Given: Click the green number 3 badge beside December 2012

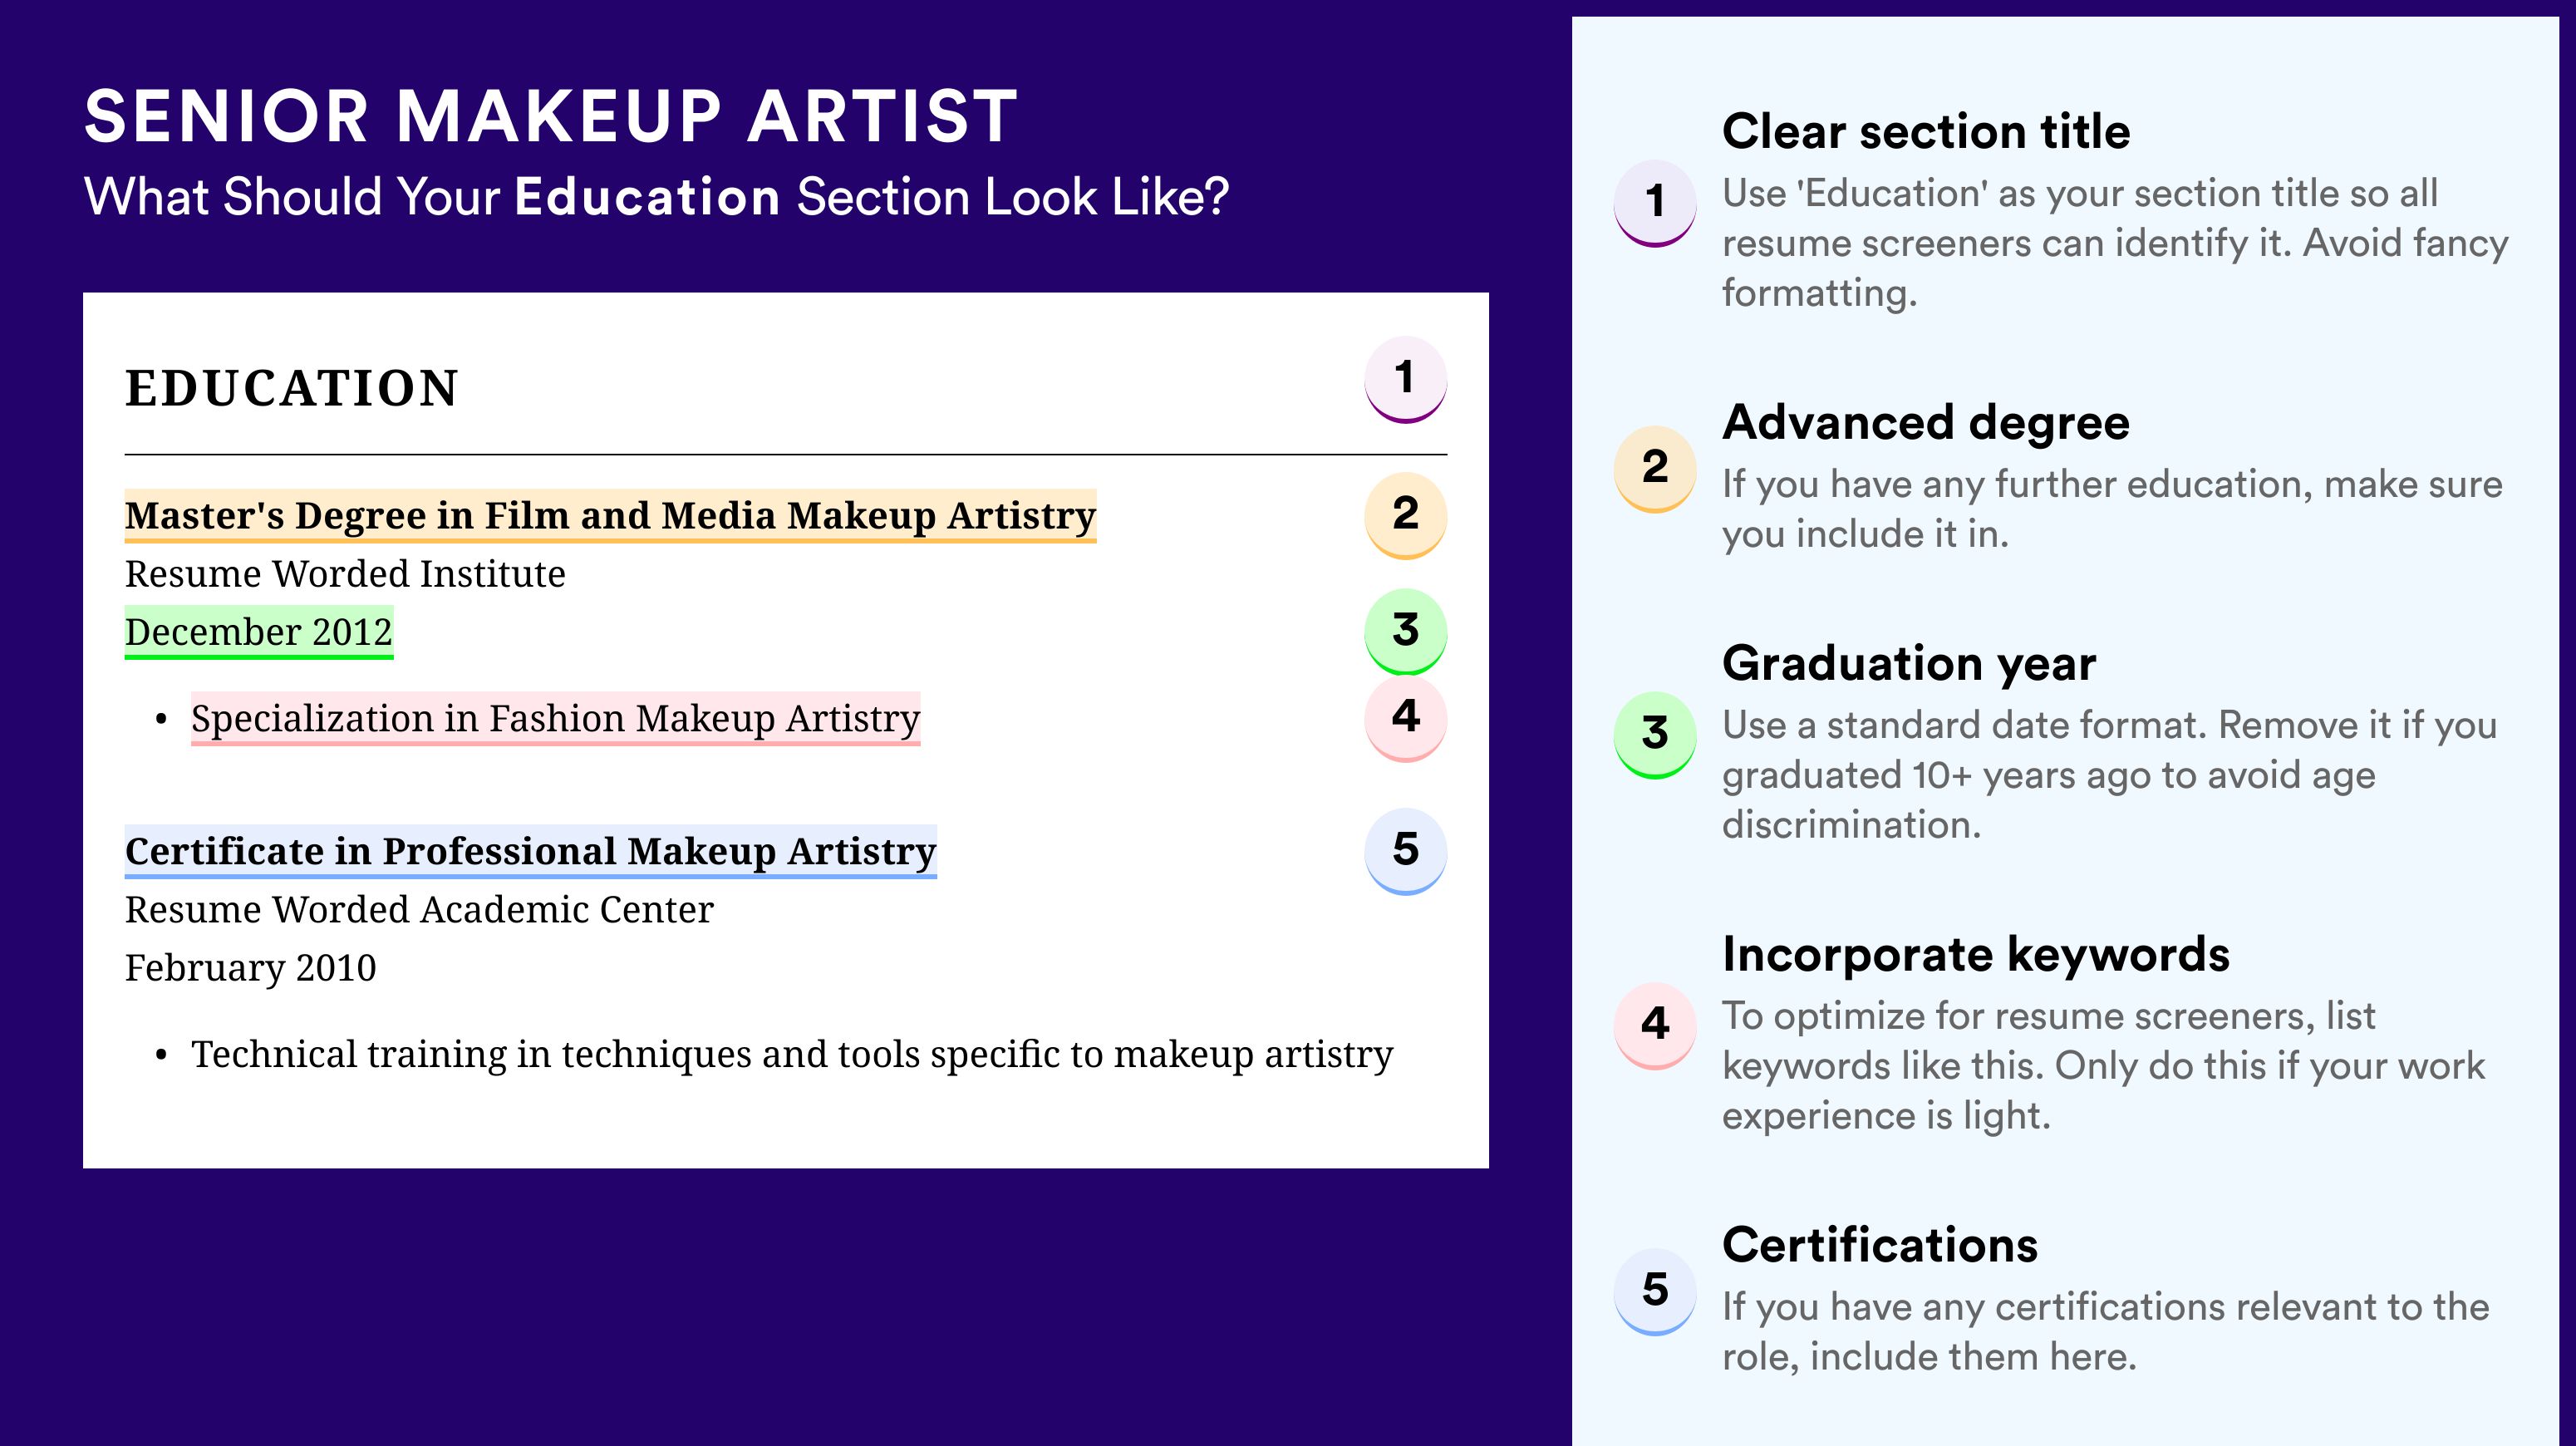Looking at the screenshot, I should click(1405, 631).
